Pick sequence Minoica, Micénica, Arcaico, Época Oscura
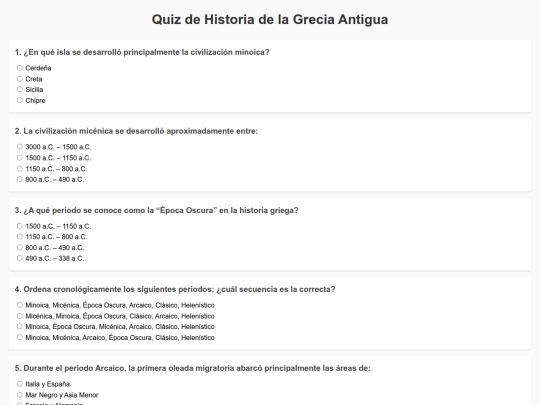This screenshot has width=540, height=405. coord(20,337)
